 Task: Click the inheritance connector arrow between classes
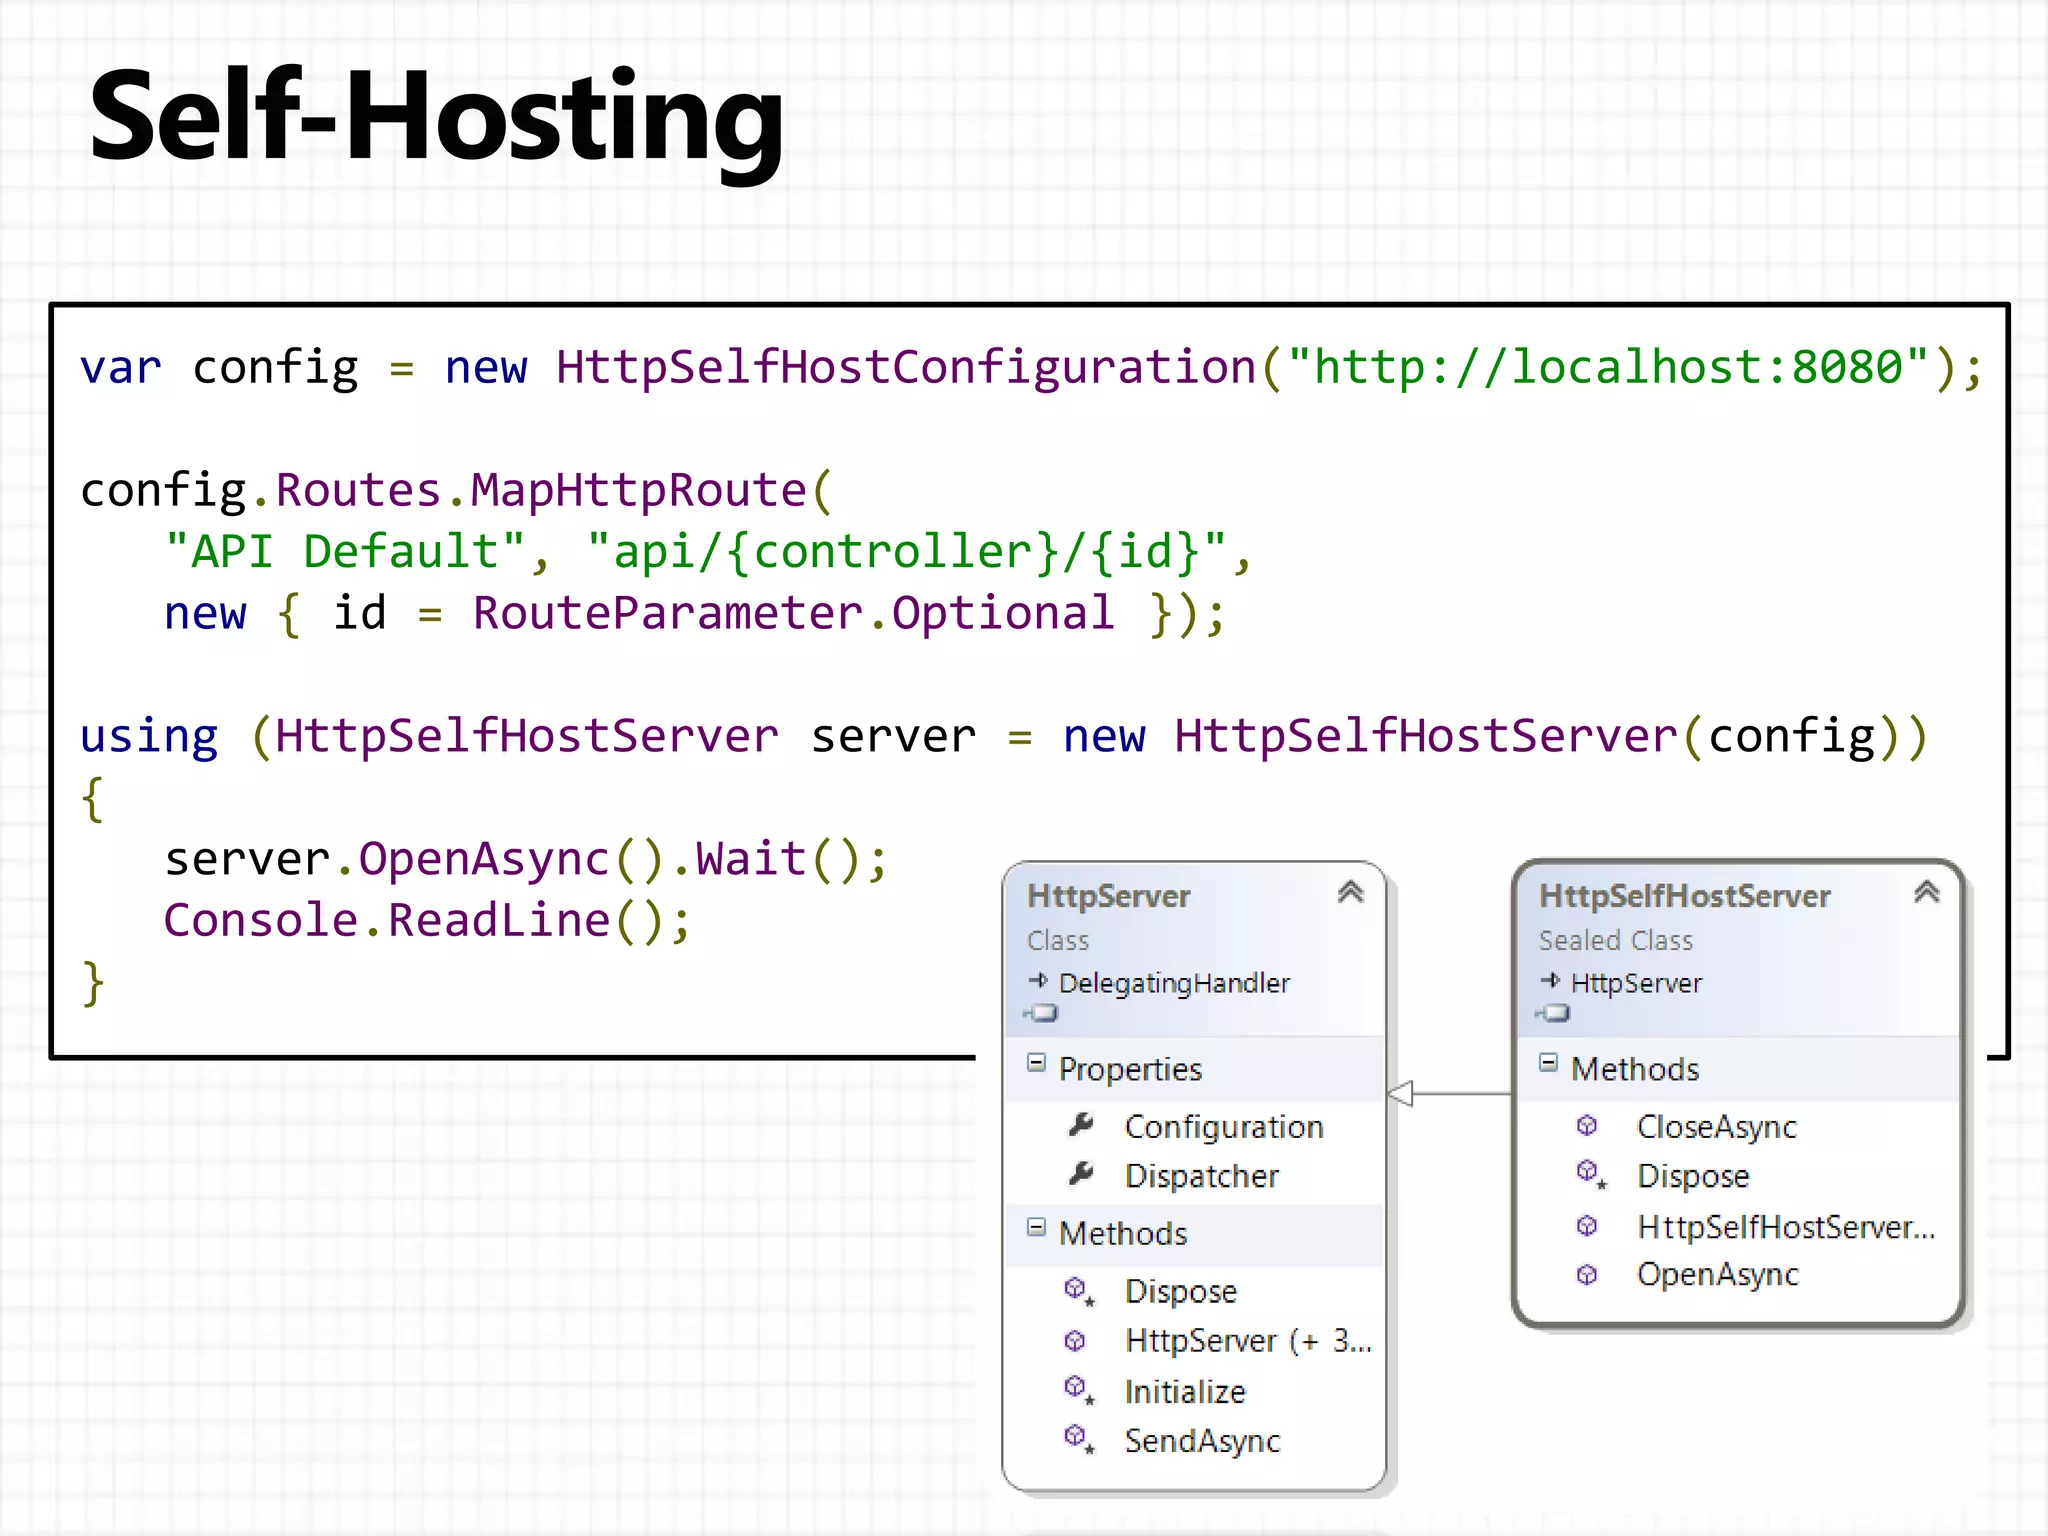[x=1402, y=1094]
